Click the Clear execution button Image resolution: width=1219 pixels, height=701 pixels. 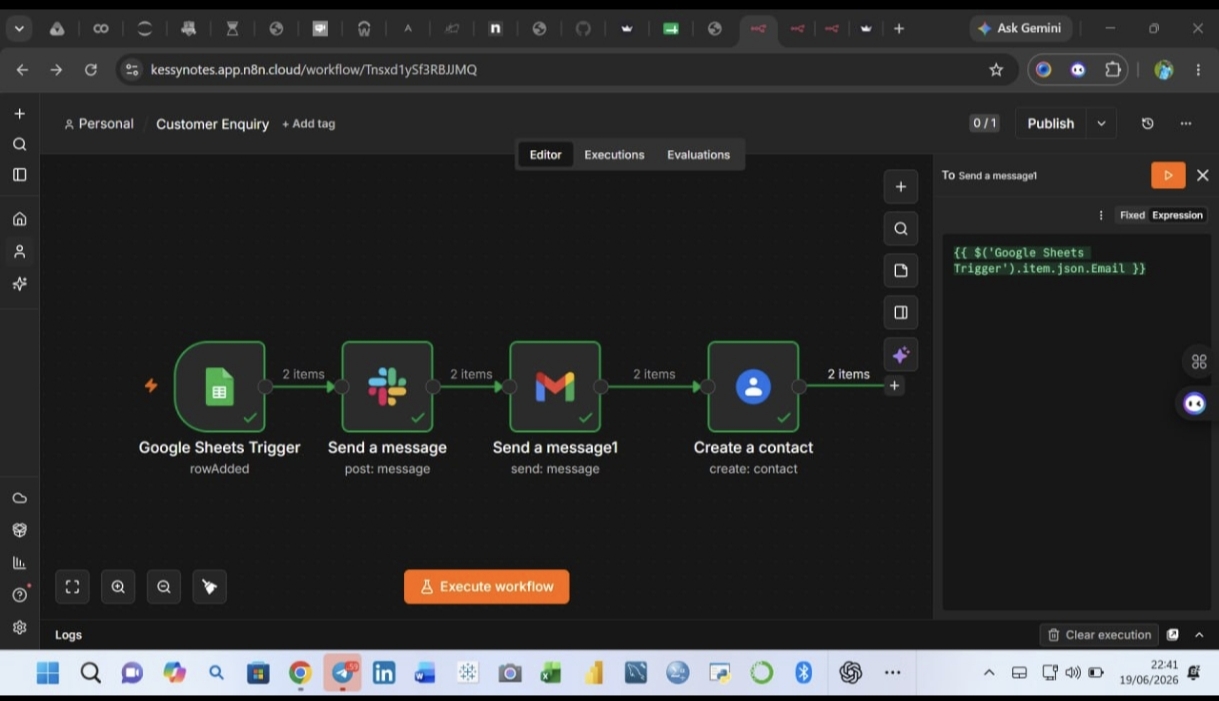pyautogui.click(x=1099, y=635)
